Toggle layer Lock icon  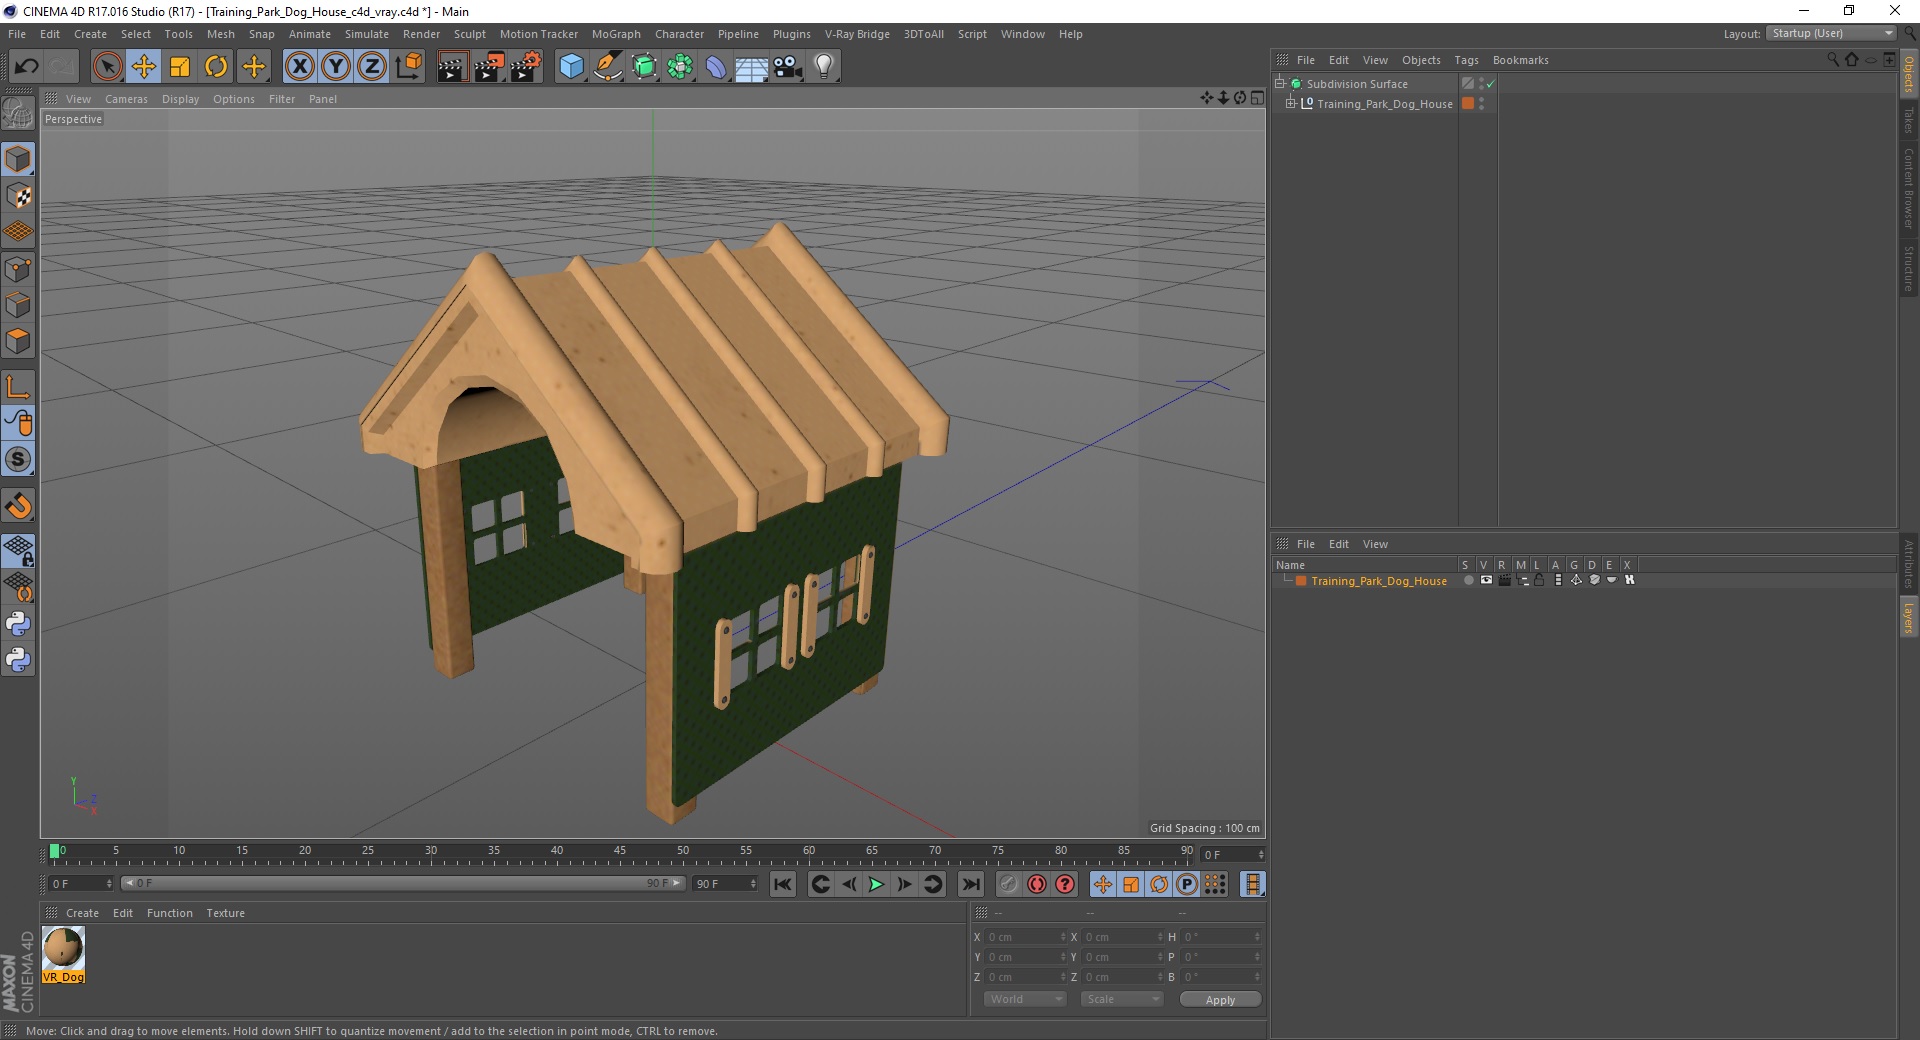tap(1540, 580)
